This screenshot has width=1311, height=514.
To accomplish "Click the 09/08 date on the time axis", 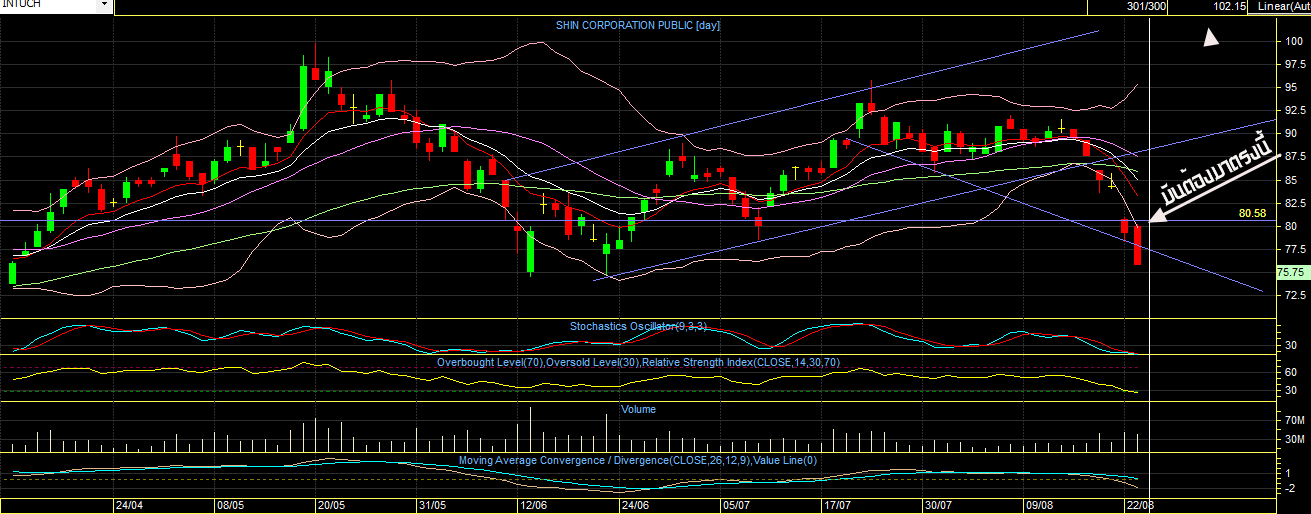I will click(1041, 505).
